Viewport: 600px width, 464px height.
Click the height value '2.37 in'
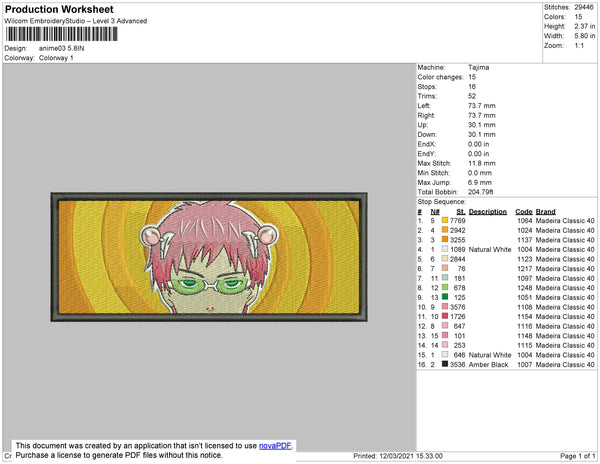584,26
